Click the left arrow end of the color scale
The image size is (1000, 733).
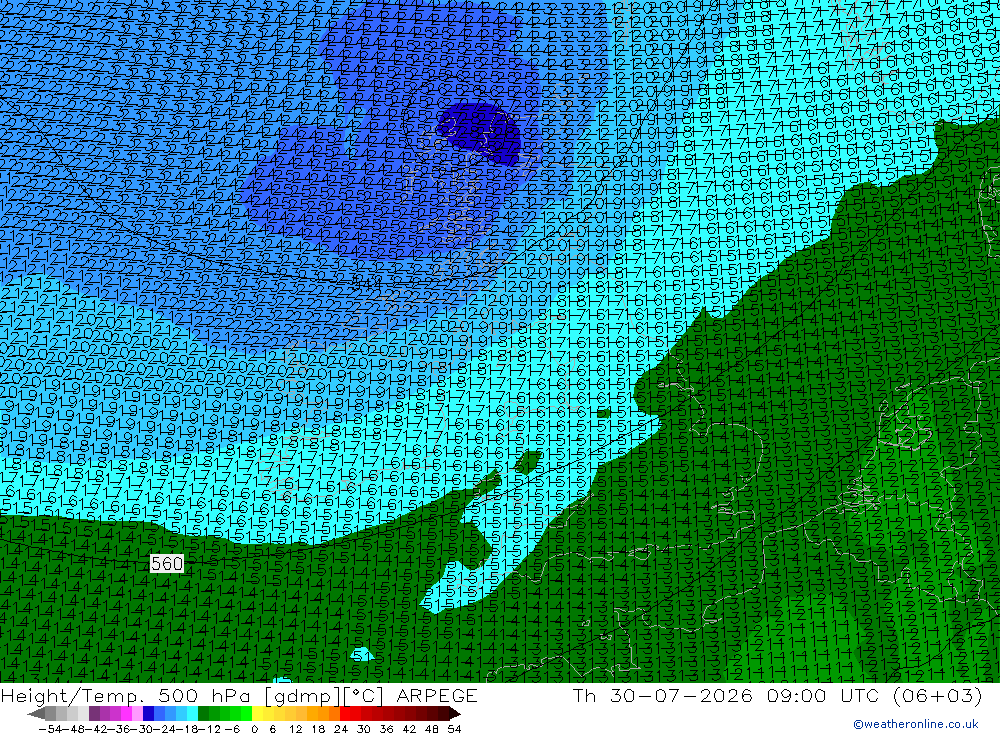[36, 713]
